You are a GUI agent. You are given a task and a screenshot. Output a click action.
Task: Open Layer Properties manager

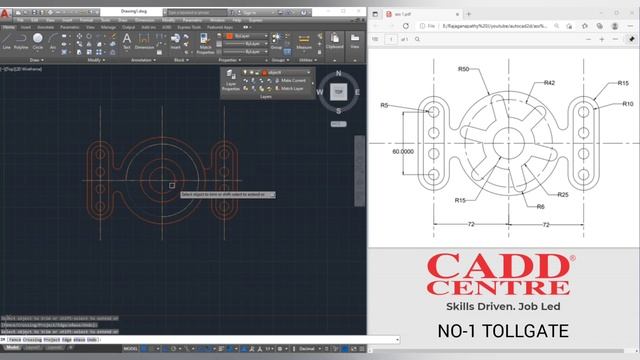click(x=231, y=80)
